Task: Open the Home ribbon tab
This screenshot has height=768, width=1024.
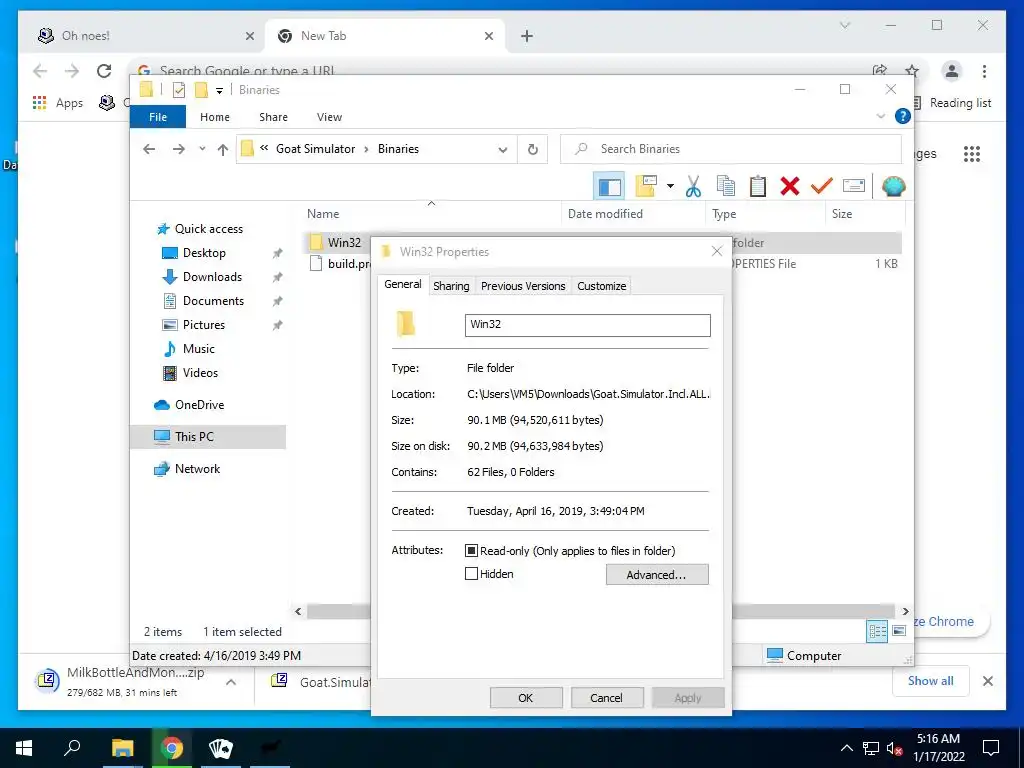Action: tap(215, 117)
